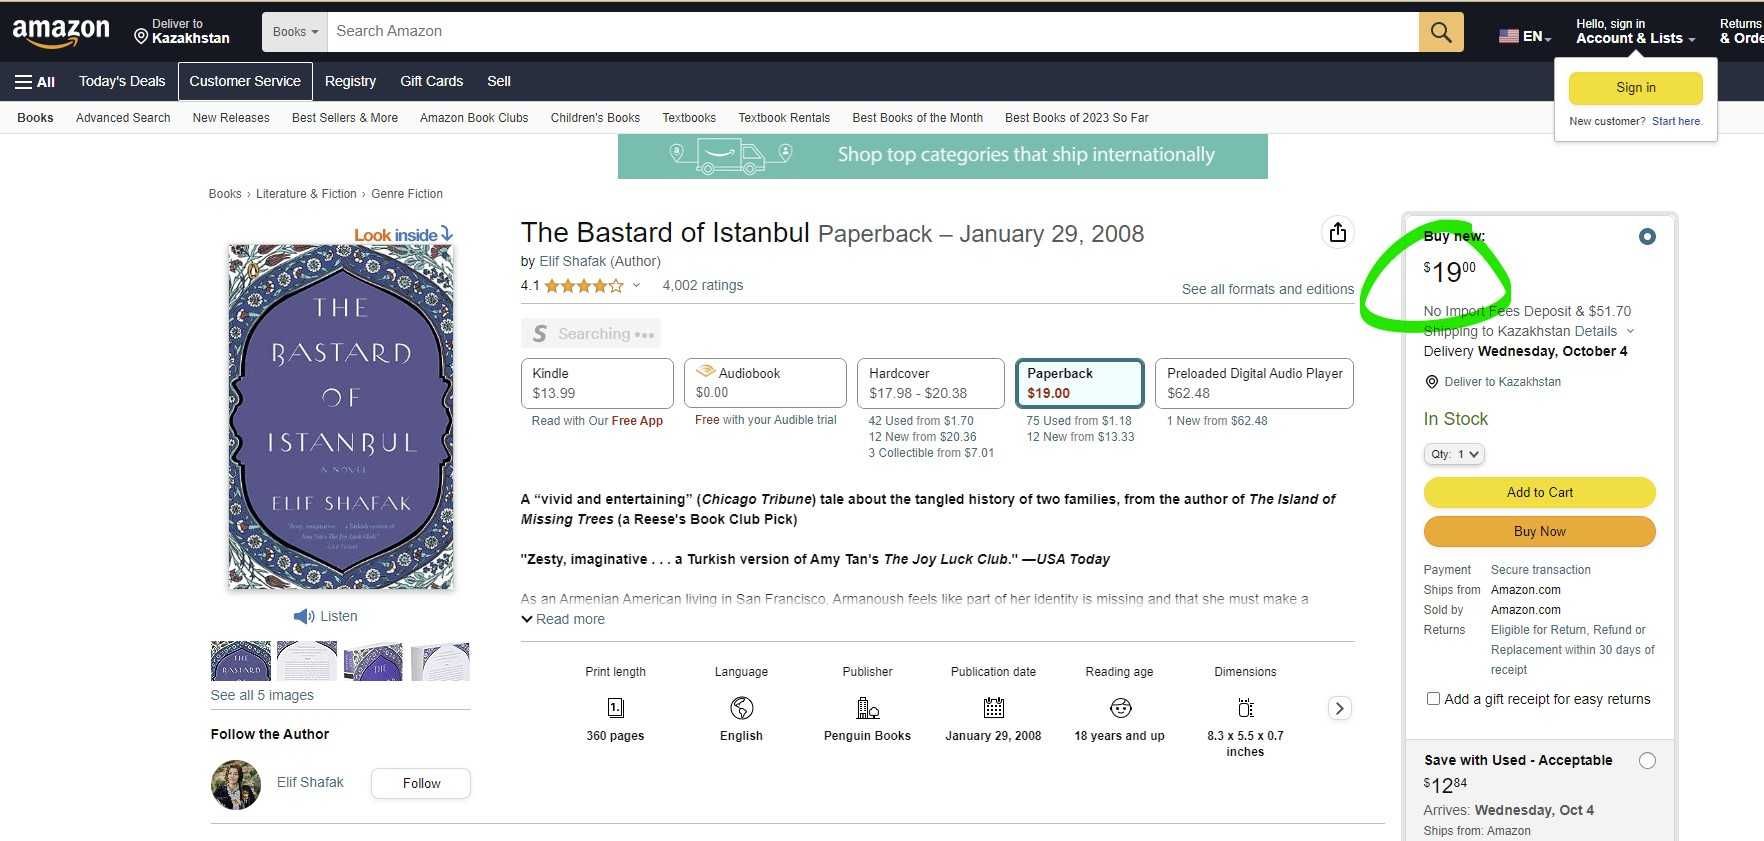Viewport: 1764px width, 841px height.
Task: Select the Paperback format option
Action: (x=1079, y=383)
